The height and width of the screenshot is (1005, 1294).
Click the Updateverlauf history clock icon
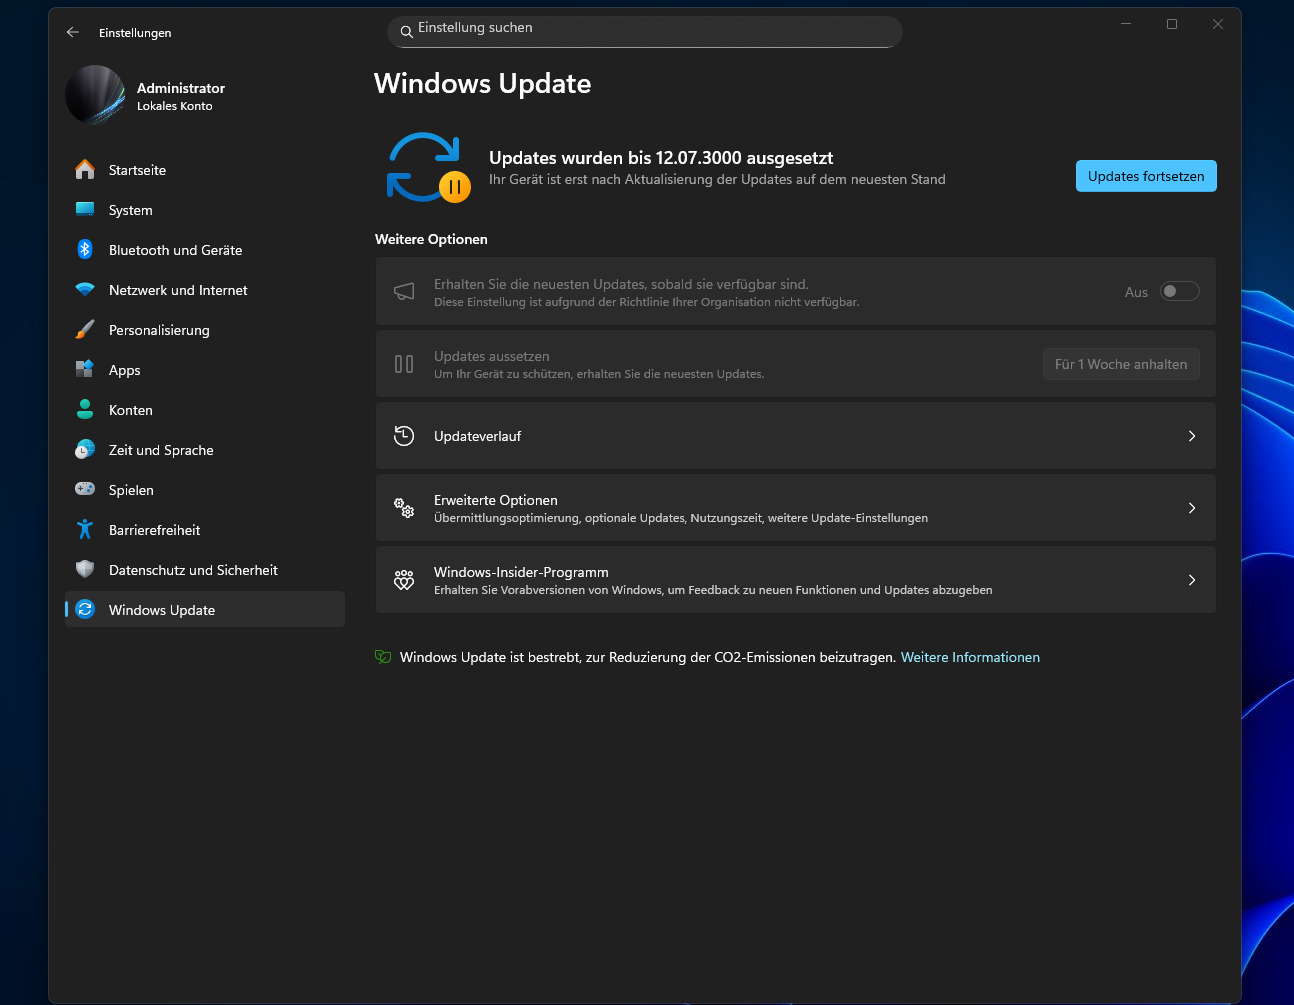point(404,436)
